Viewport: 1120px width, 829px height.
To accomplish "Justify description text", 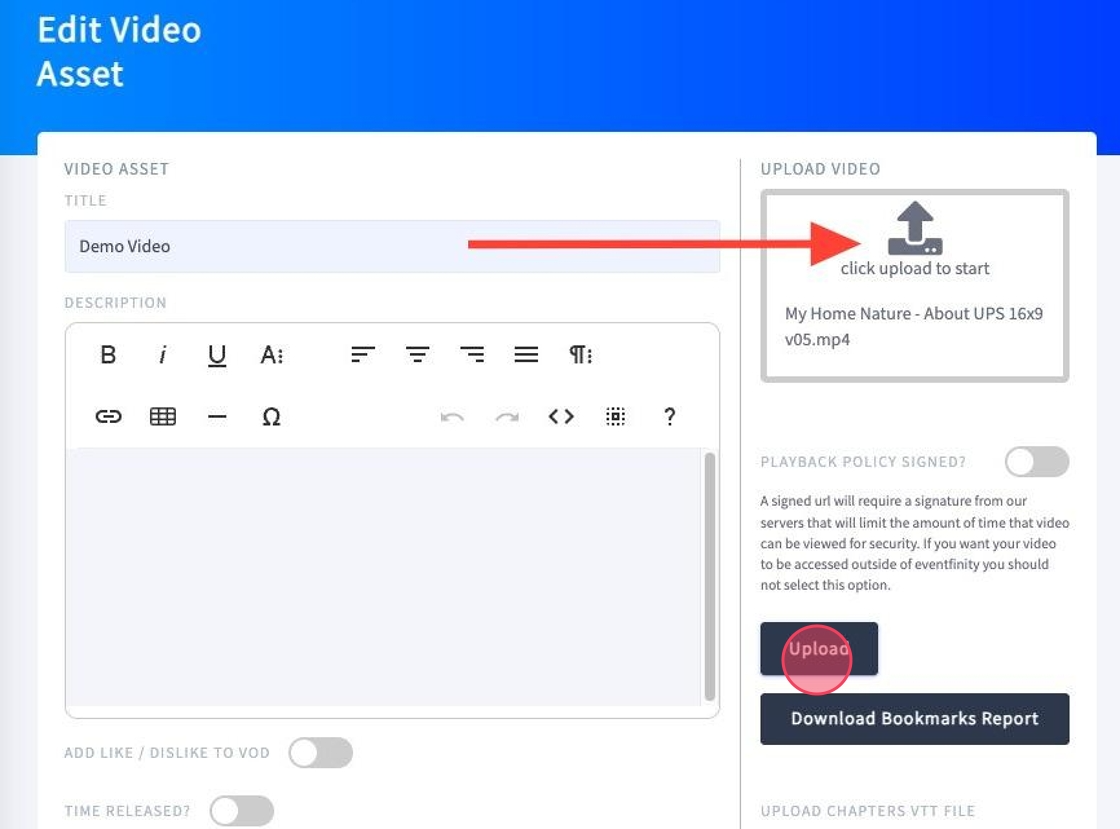I will point(526,355).
